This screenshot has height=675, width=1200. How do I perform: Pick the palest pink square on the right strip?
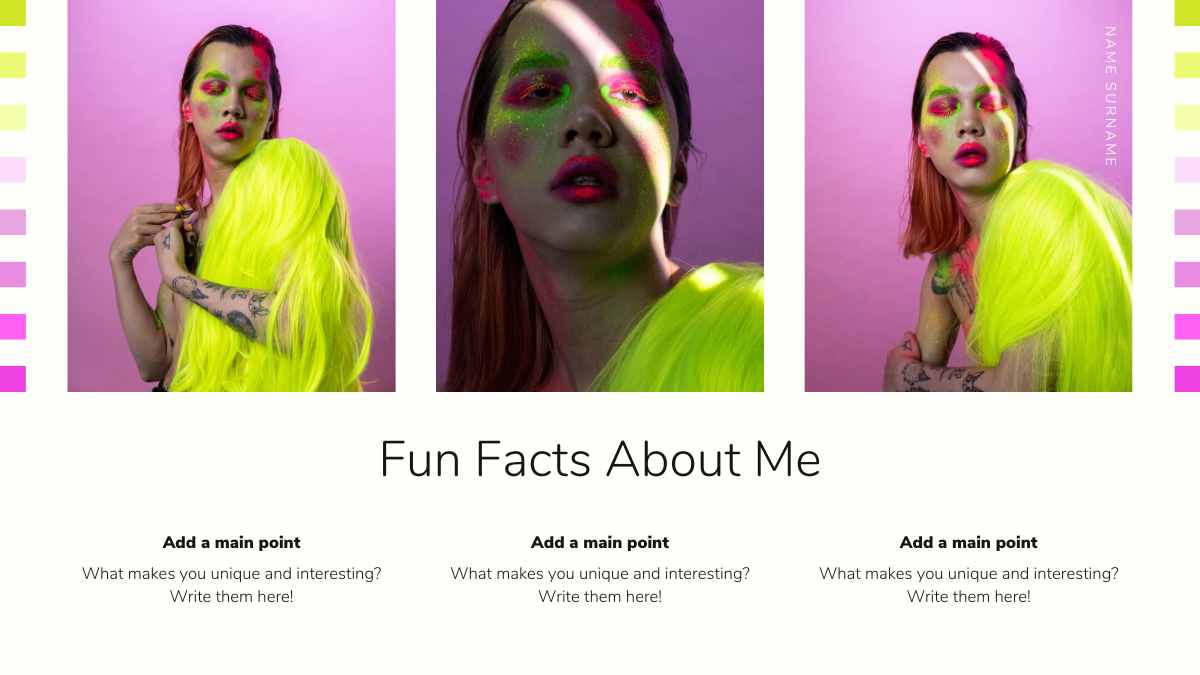[x=1187, y=170]
